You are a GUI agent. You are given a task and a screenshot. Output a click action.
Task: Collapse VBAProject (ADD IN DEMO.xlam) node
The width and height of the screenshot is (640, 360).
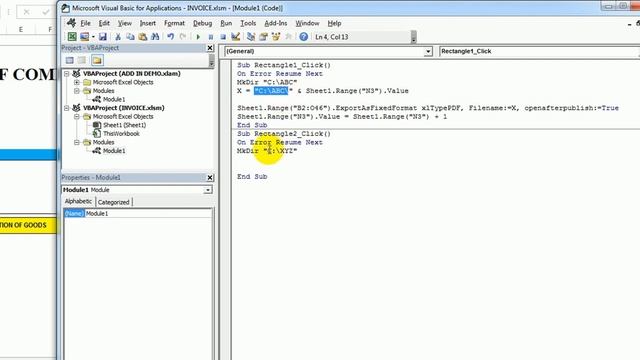tap(67, 73)
